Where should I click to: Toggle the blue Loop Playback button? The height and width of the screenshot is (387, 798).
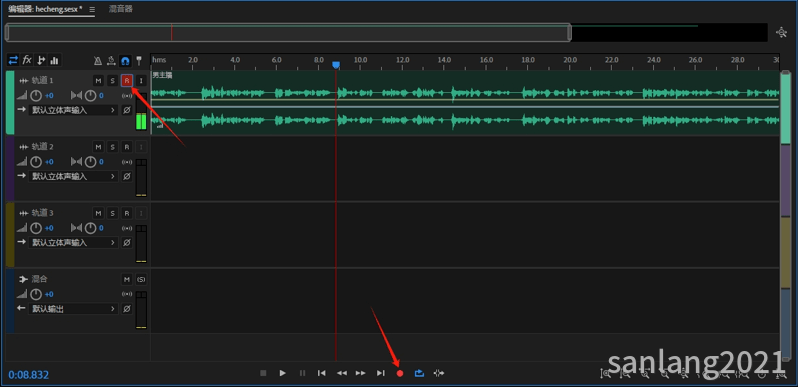point(419,373)
